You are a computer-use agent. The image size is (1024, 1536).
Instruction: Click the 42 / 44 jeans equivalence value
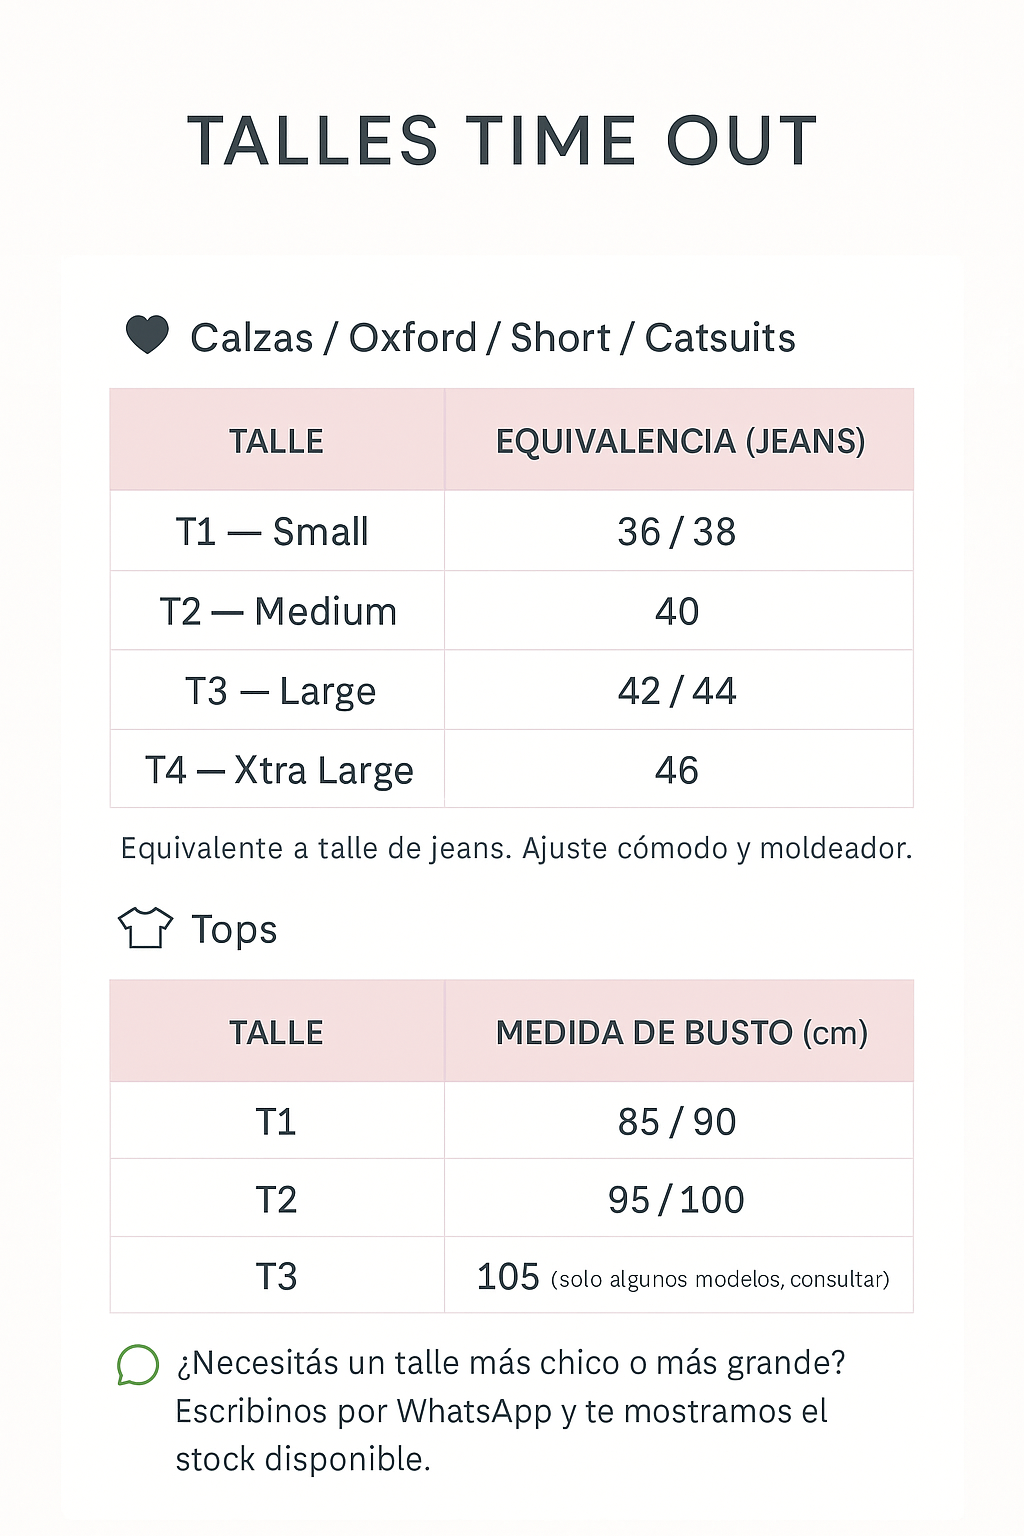pos(677,691)
